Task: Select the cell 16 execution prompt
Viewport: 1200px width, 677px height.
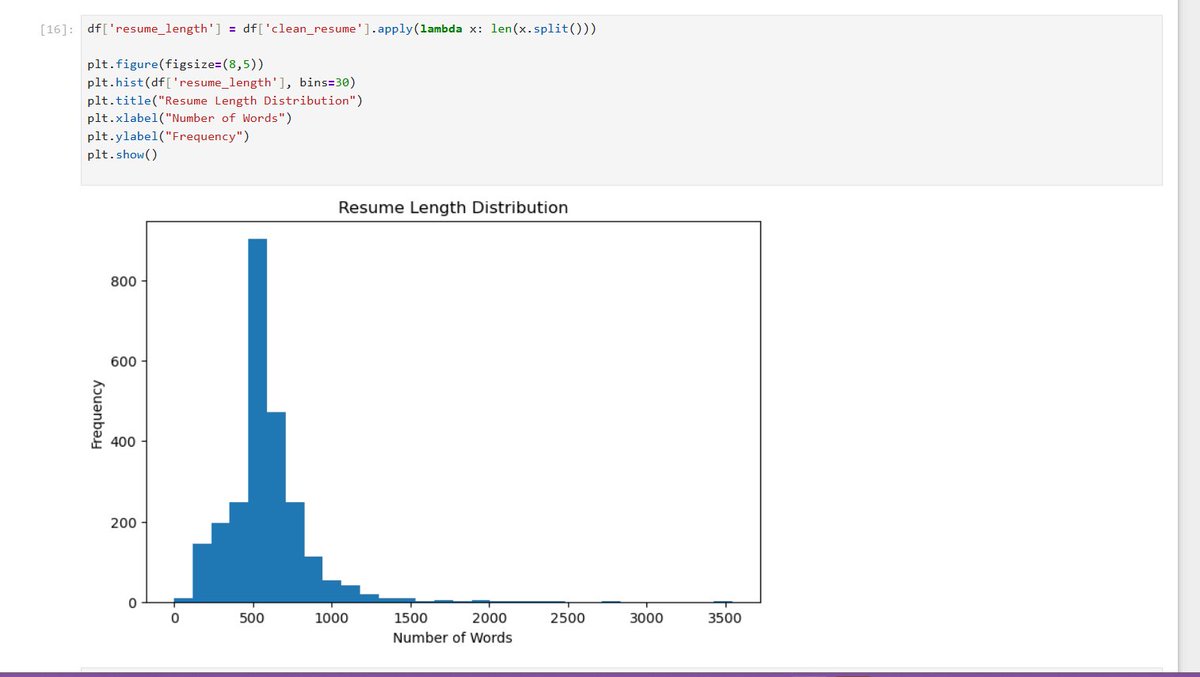Action: tap(55, 29)
